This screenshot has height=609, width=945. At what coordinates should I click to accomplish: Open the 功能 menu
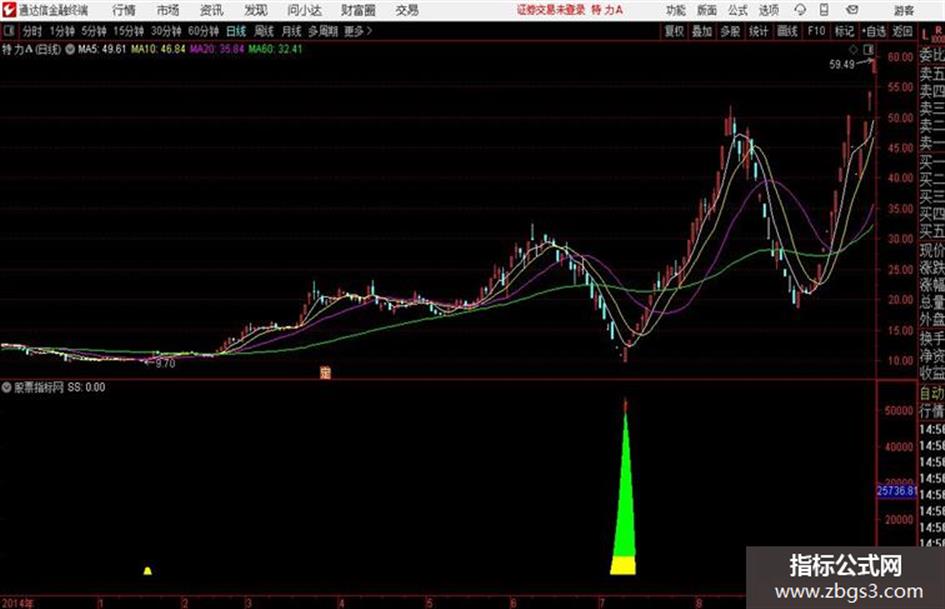676,10
